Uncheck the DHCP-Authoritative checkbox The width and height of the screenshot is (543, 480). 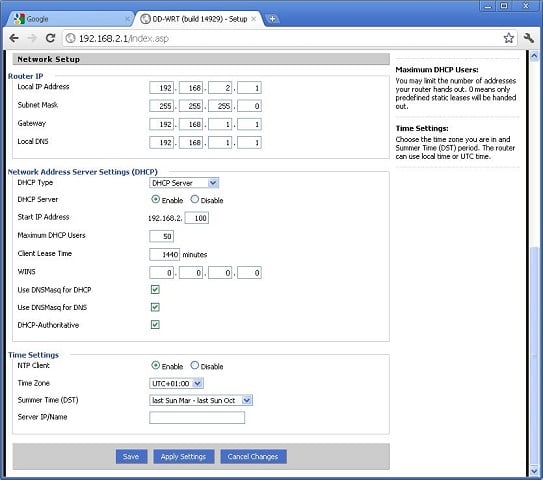coord(155,325)
